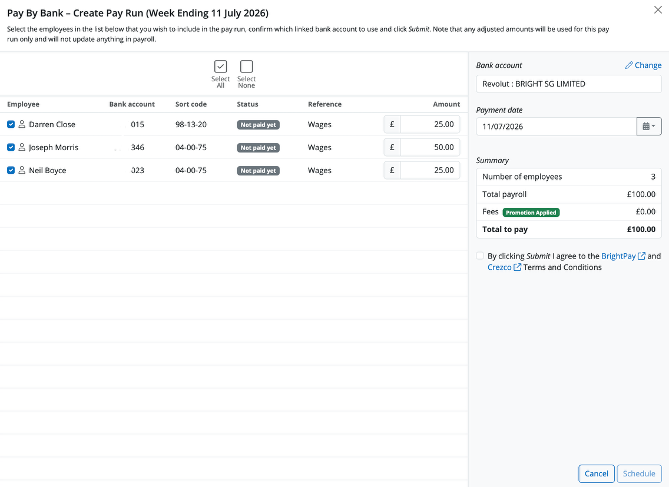Screen dimensions: 670x488
Task: Click the Cancel button
Action: tap(596, 473)
